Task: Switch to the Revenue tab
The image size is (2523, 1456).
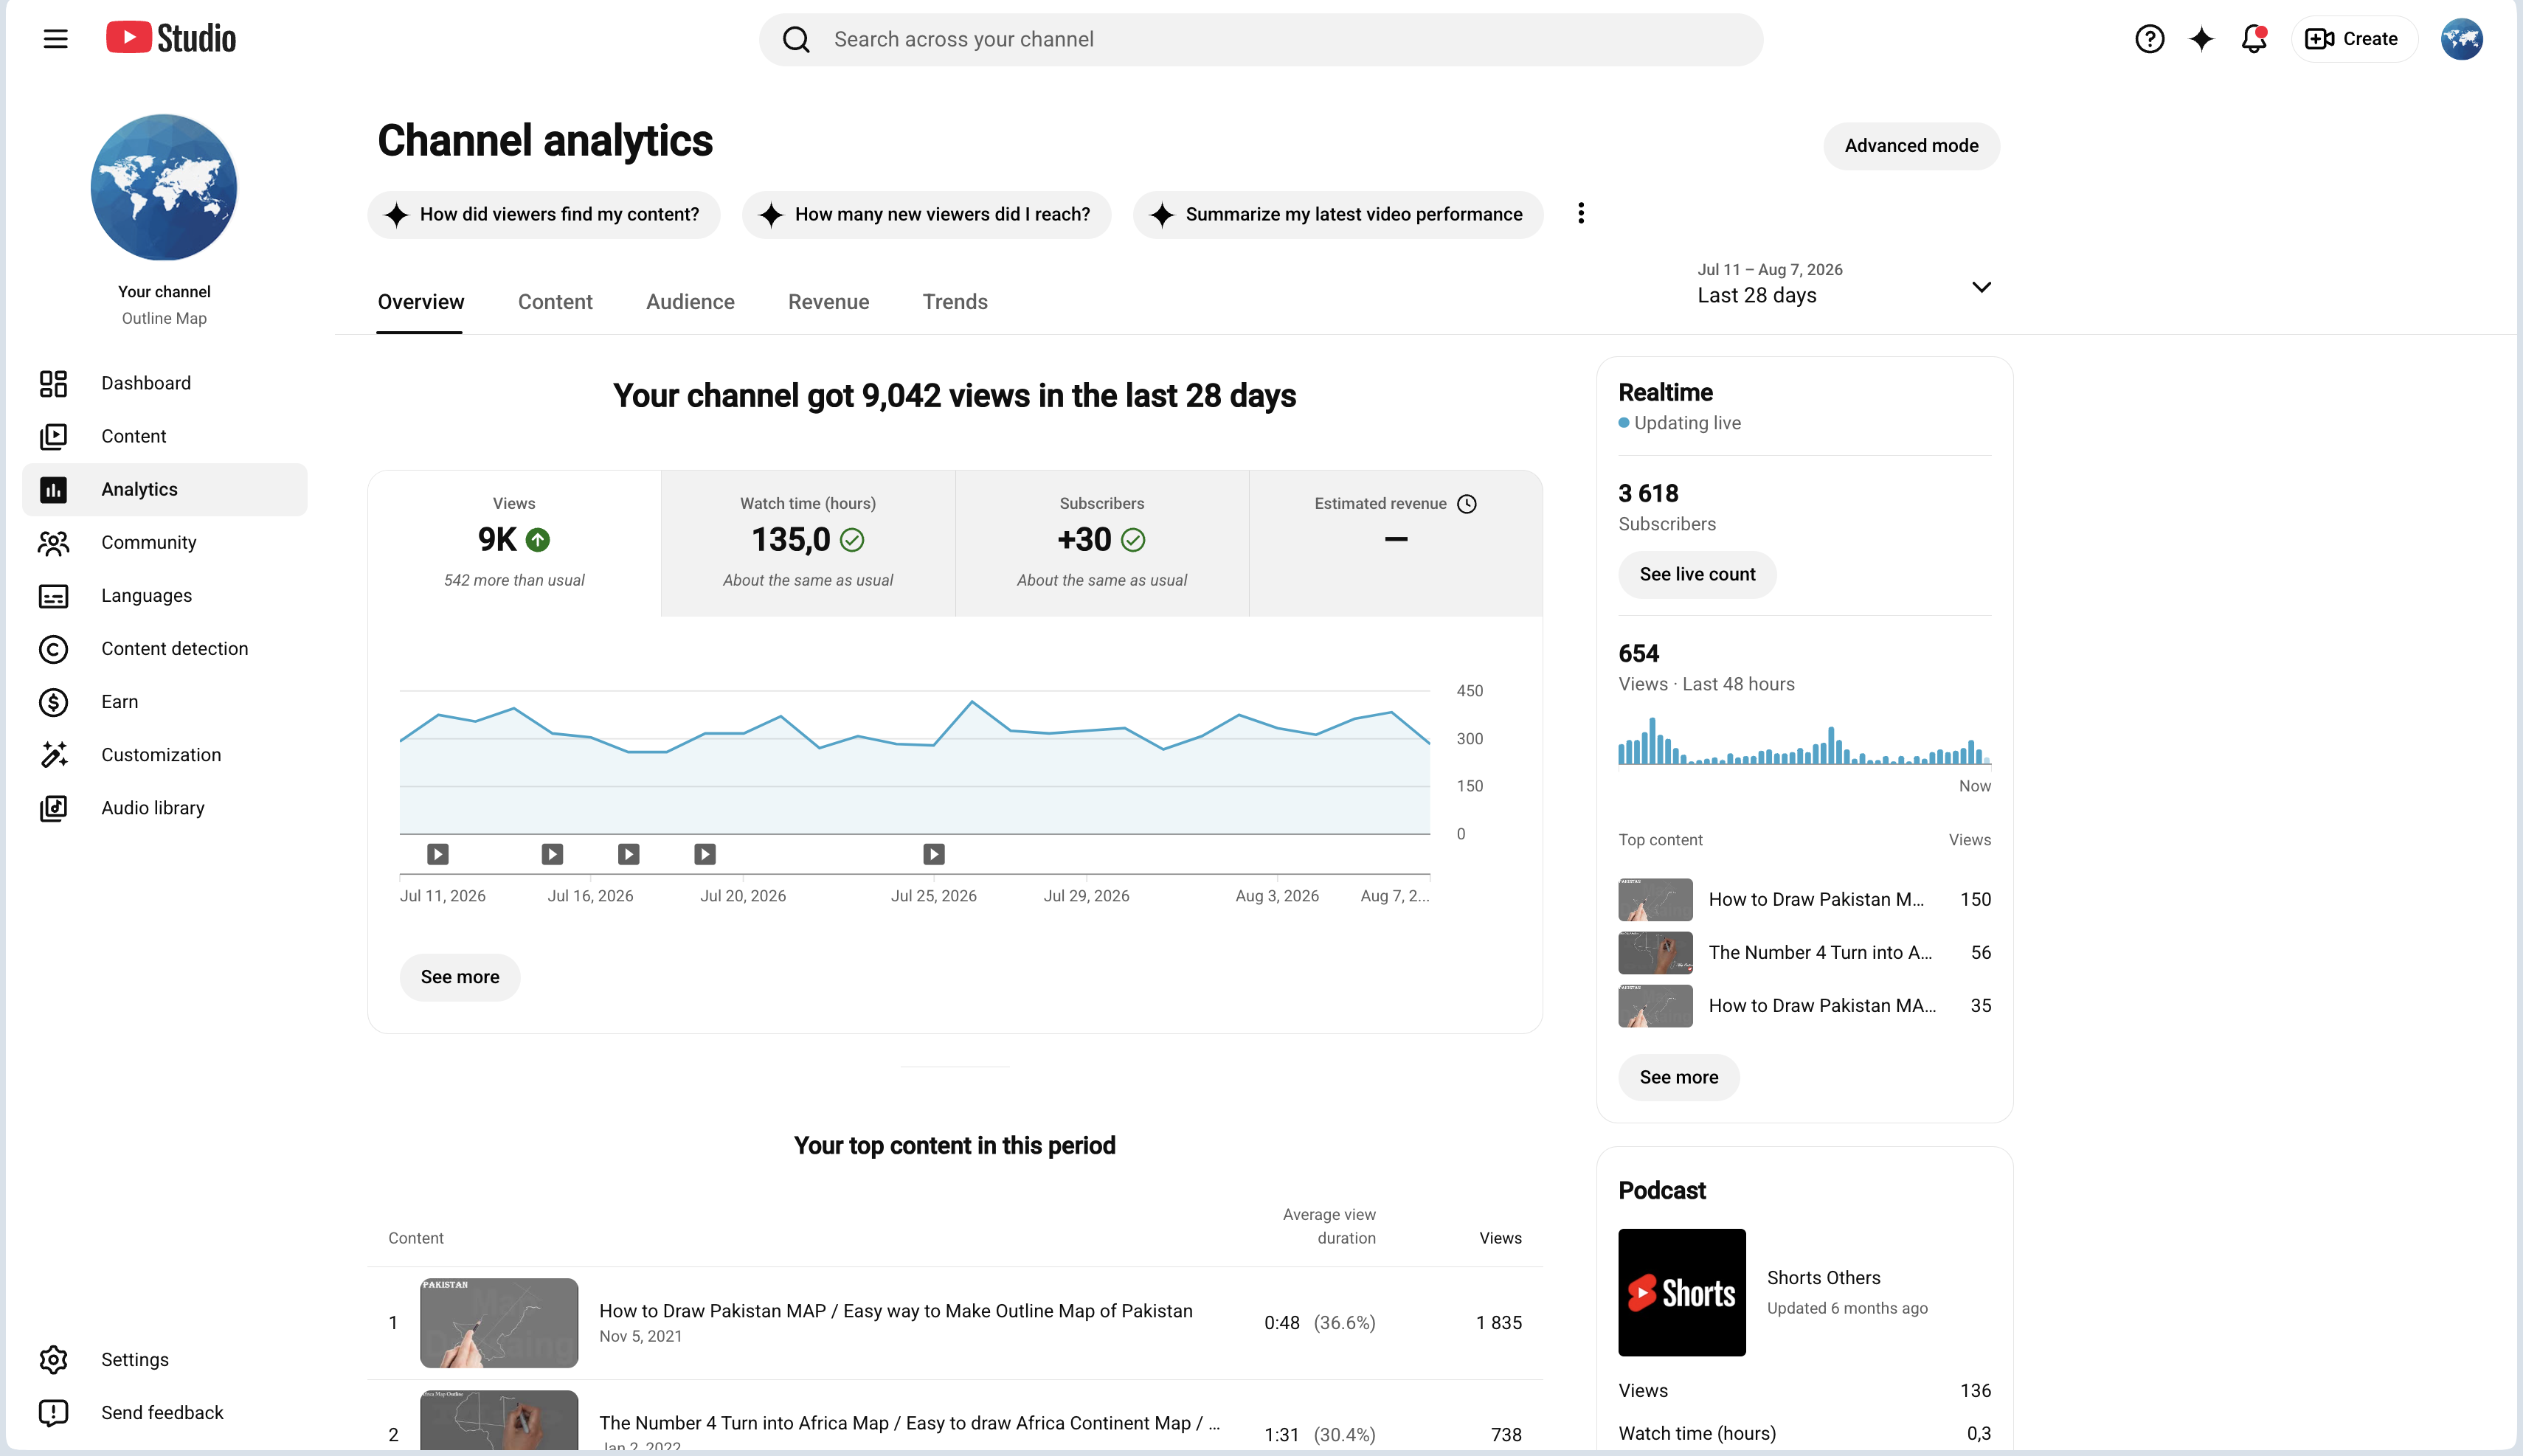Action: coord(828,302)
